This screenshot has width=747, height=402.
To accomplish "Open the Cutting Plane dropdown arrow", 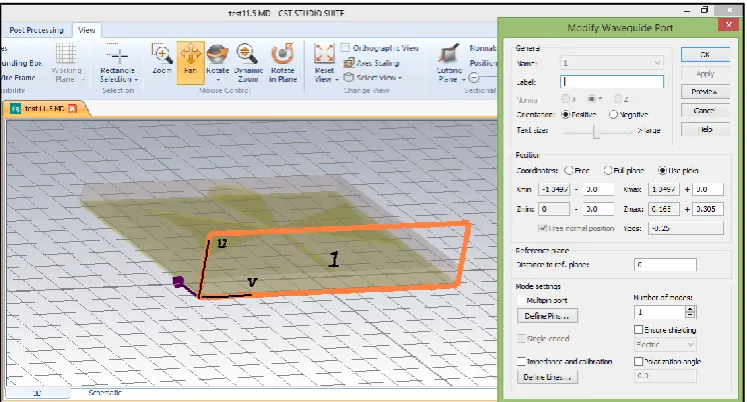I will point(464,80).
